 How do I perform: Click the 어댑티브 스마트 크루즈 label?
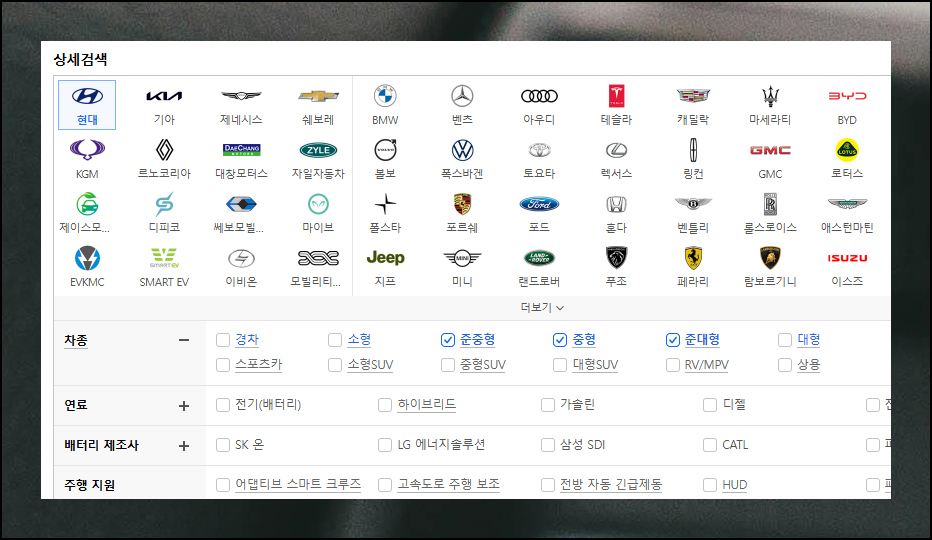pyautogui.click(x=298, y=484)
